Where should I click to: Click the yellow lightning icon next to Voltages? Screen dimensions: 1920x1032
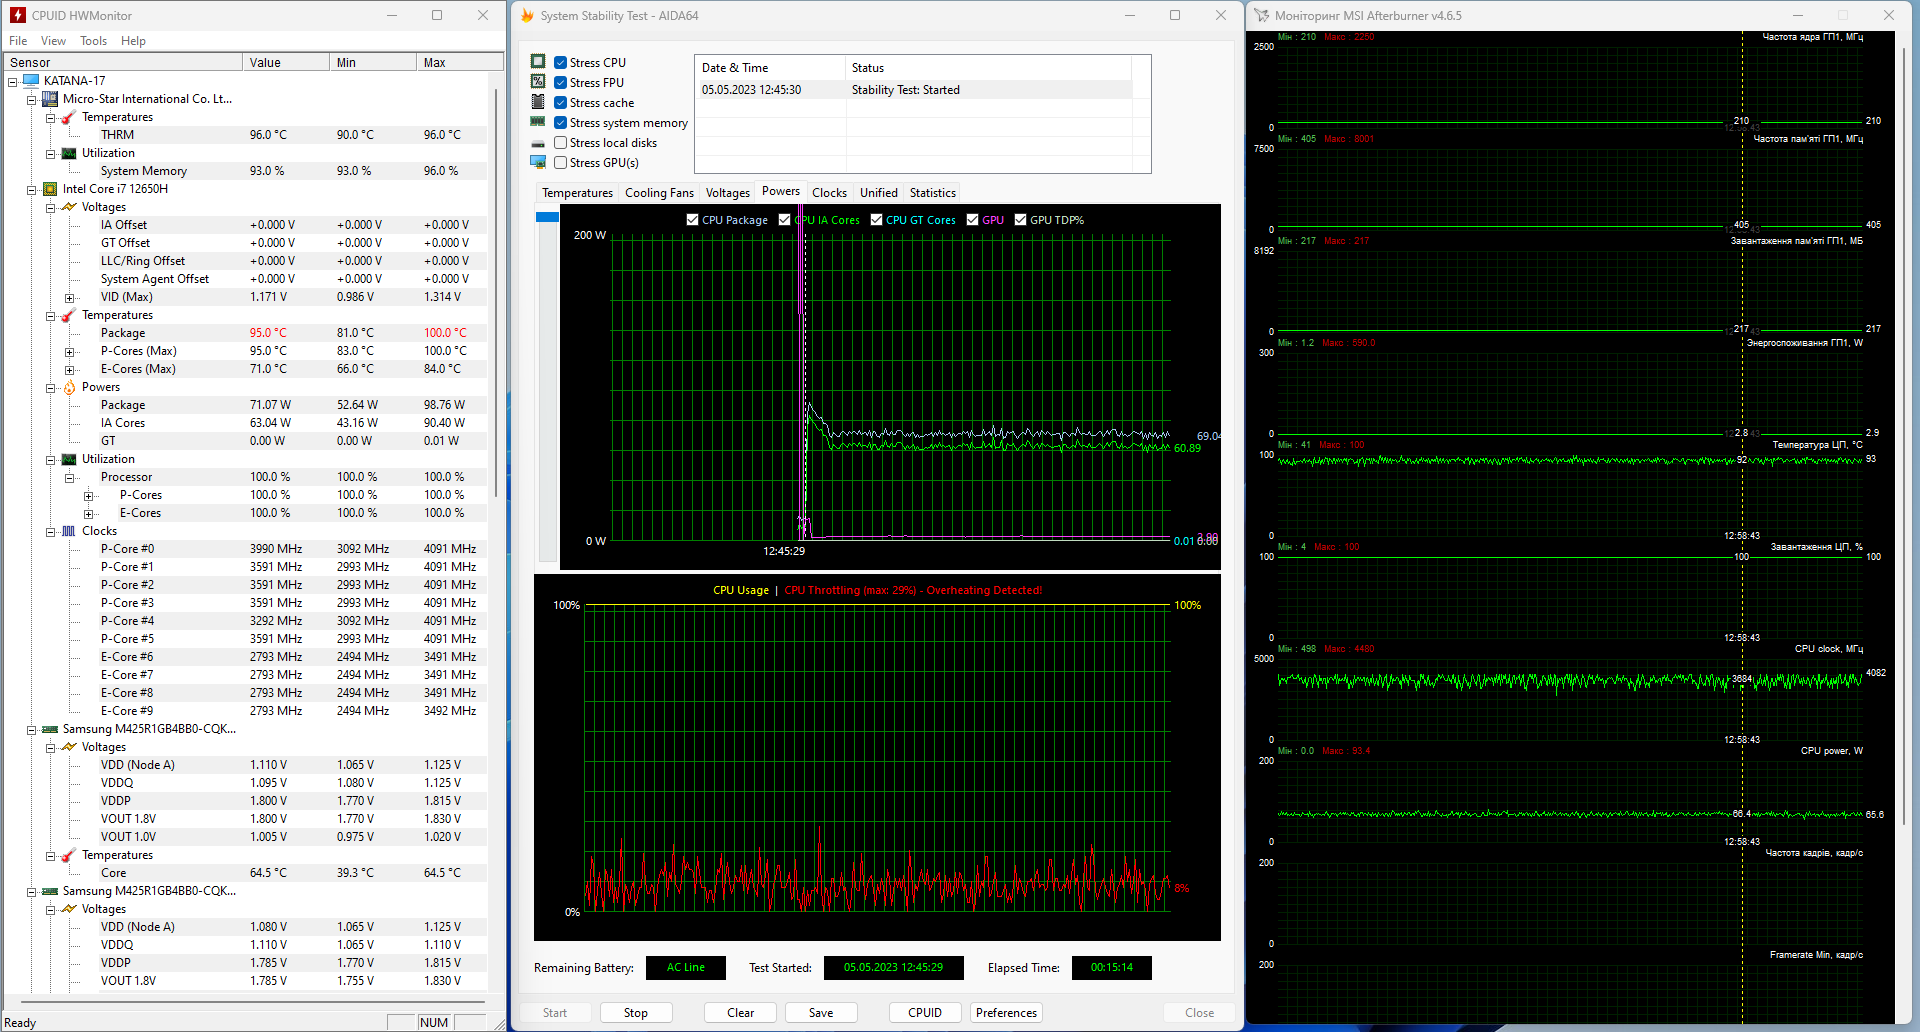[67, 207]
